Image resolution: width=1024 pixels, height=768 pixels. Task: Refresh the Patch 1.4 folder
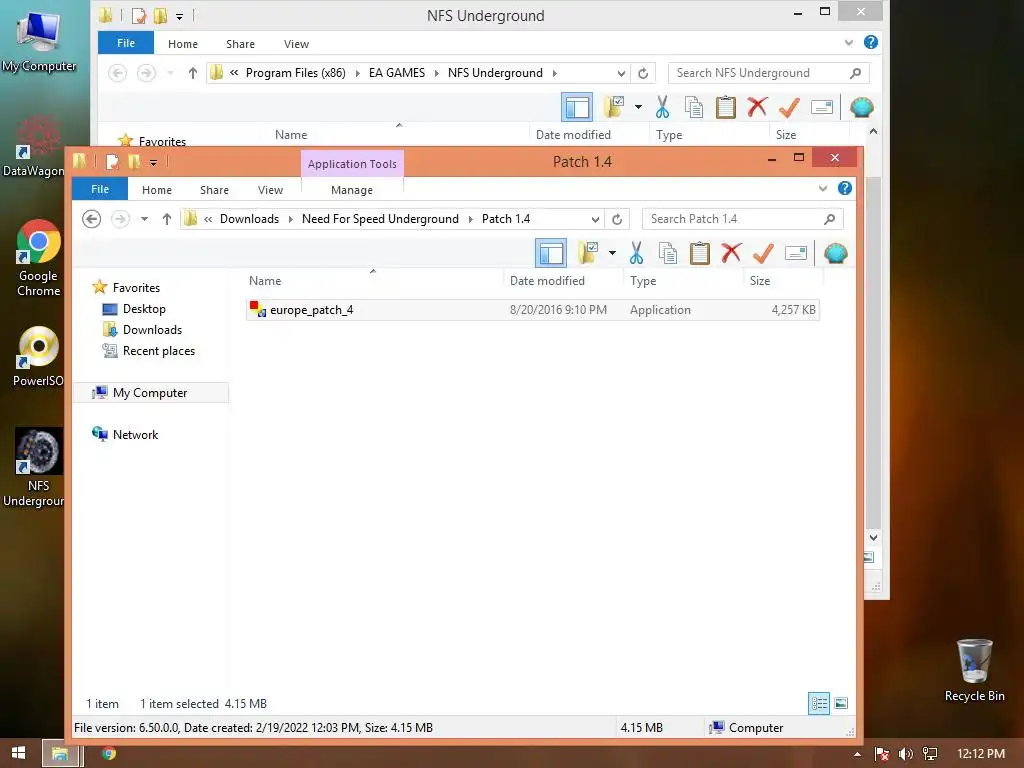pyautogui.click(x=617, y=219)
